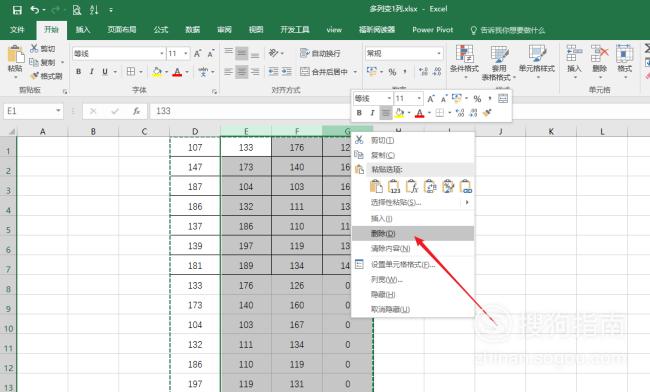Click the red font color A in ribbon
The width and height of the screenshot is (650, 392).
click(x=177, y=72)
